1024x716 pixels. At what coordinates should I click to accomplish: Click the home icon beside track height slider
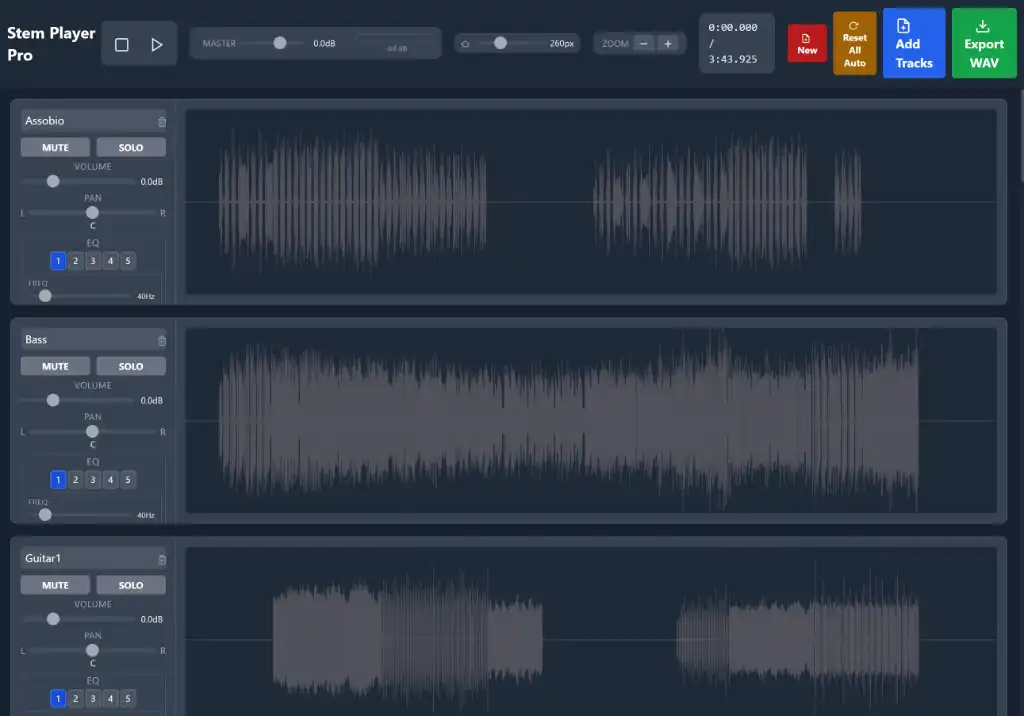point(465,44)
